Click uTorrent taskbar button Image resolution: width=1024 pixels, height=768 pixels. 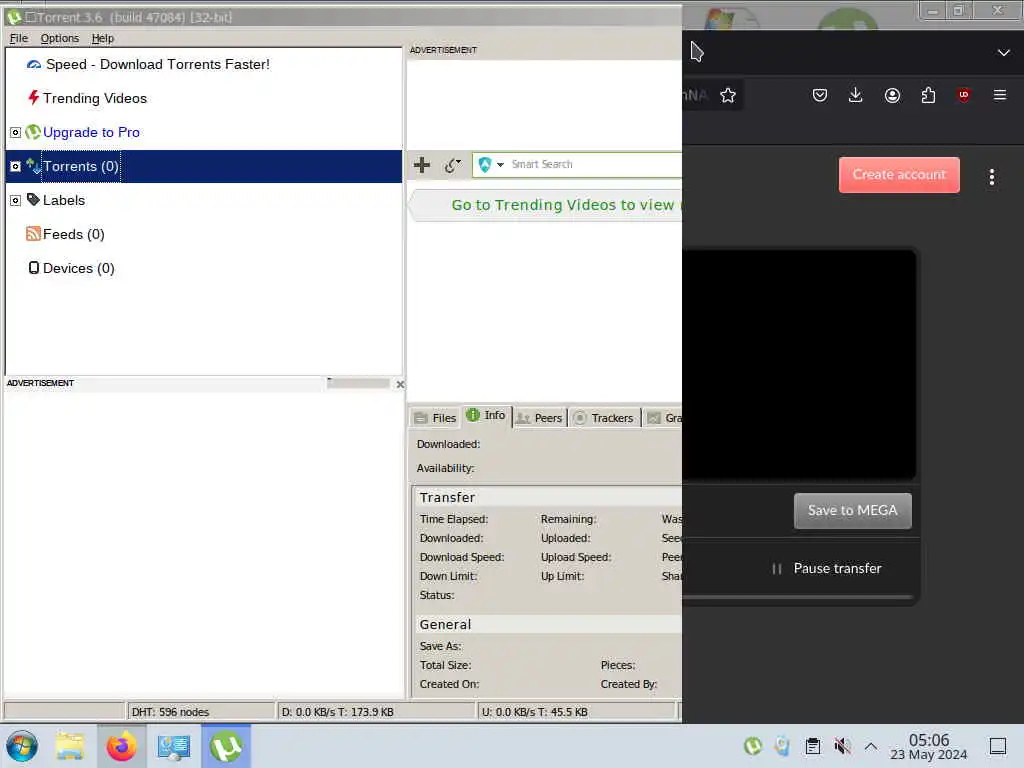pyautogui.click(x=226, y=746)
